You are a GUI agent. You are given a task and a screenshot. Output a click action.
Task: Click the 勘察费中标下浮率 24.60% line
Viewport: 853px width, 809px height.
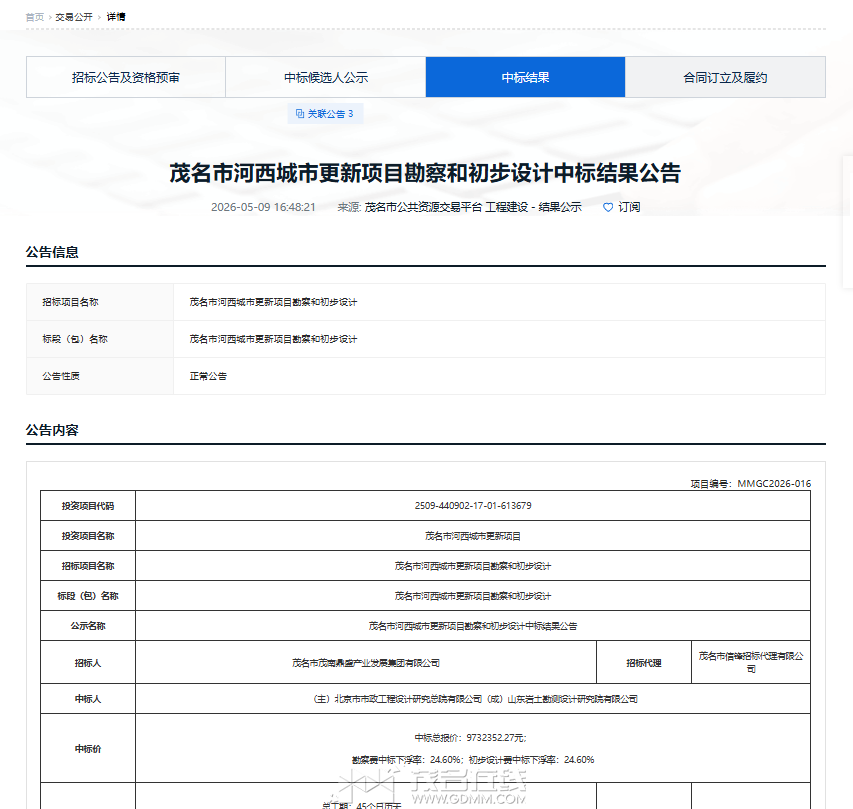coord(473,759)
